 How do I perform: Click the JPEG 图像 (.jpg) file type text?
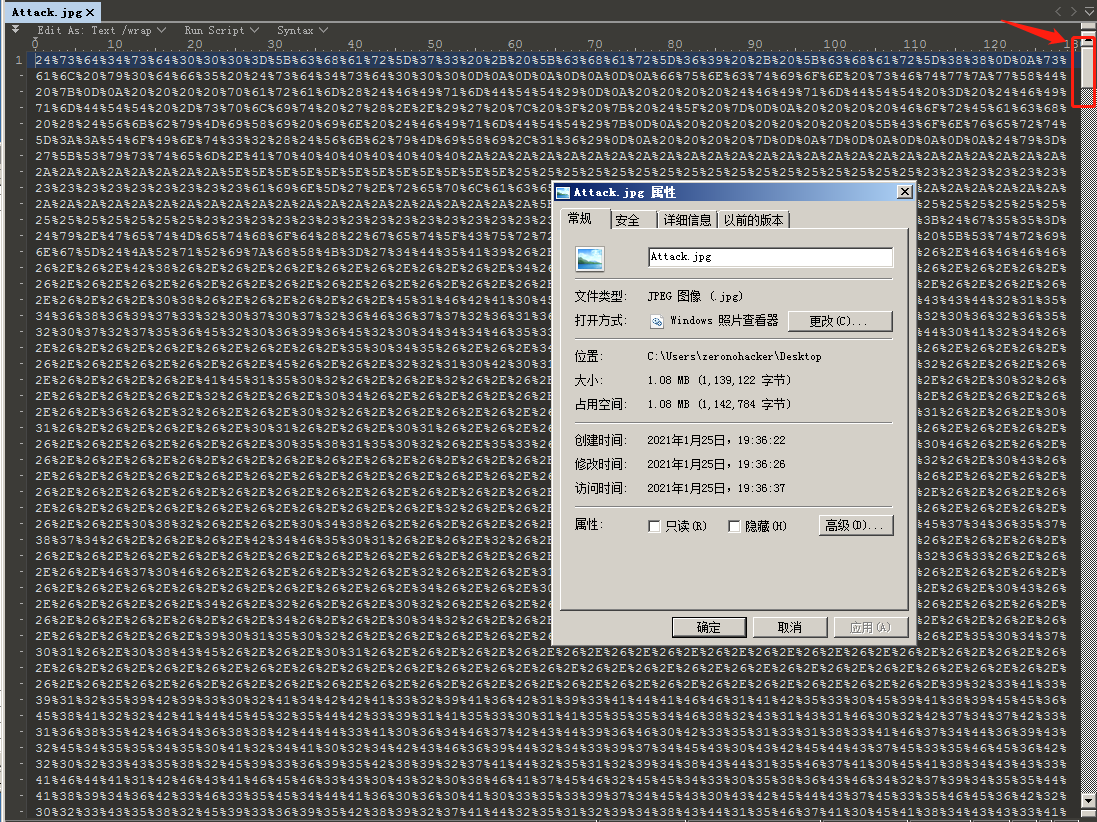coord(695,296)
